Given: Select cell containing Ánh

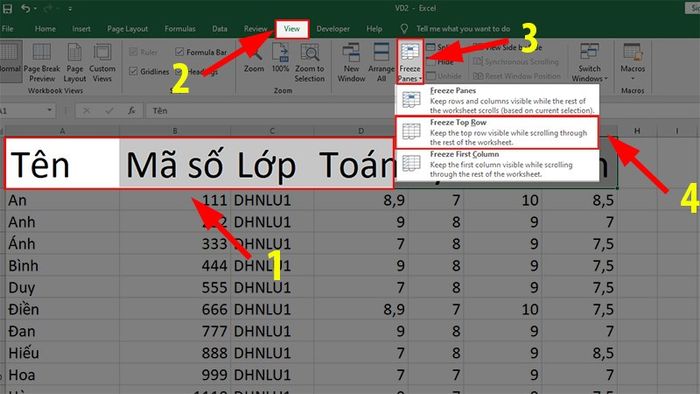Looking at the screenshot, I should (x=62, y=244).
